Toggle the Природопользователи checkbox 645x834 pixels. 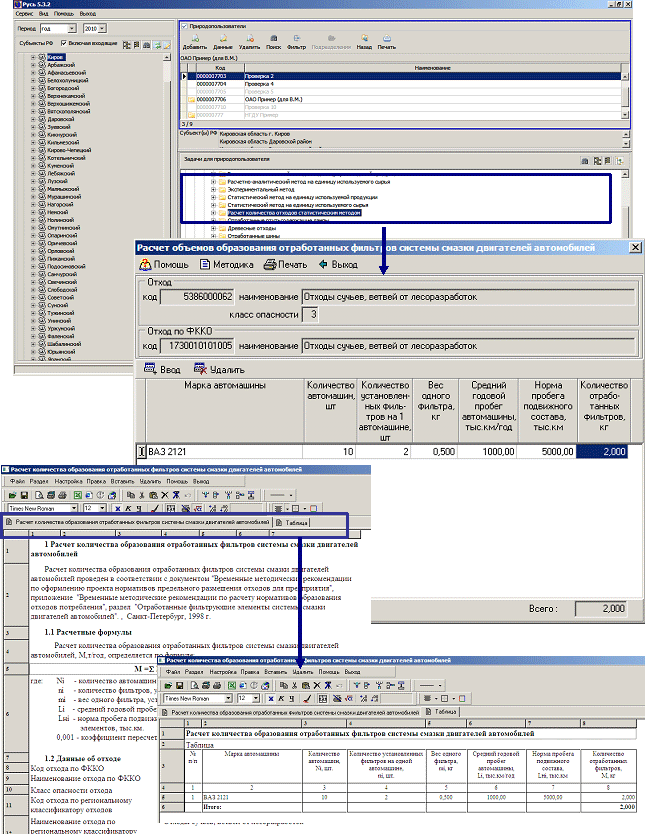pyautogui.click(x=184, y=26)
